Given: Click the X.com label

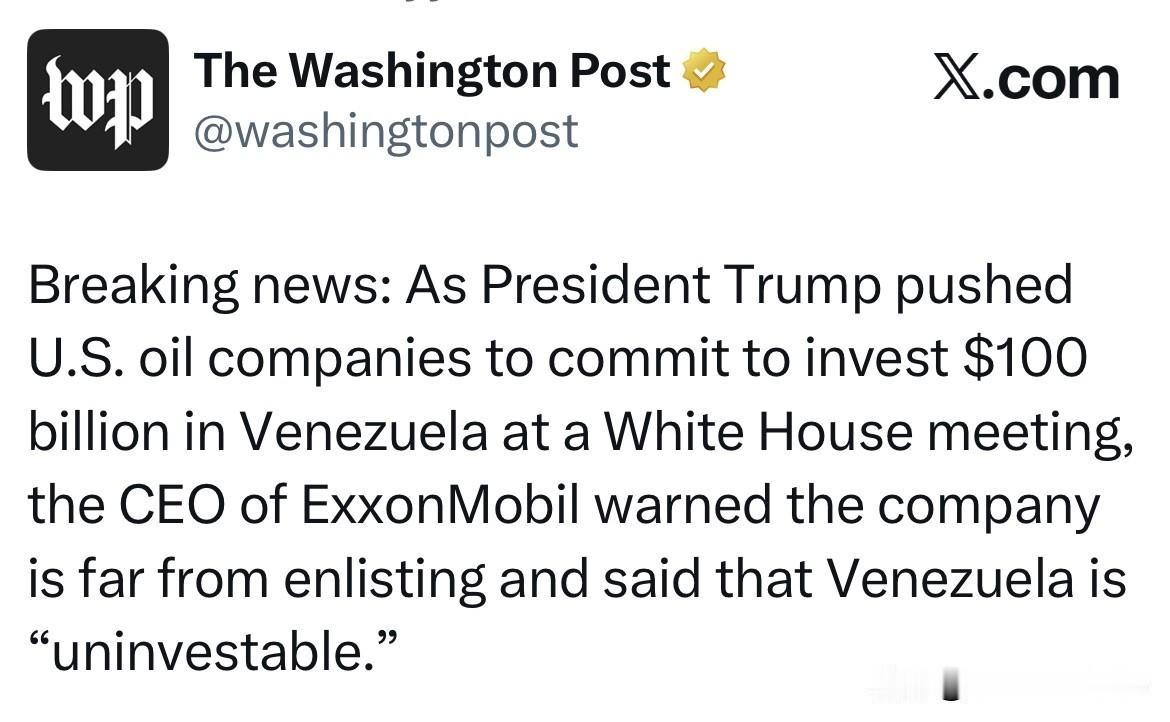Looking at the screenshot, I should [x=1026, y=78].
